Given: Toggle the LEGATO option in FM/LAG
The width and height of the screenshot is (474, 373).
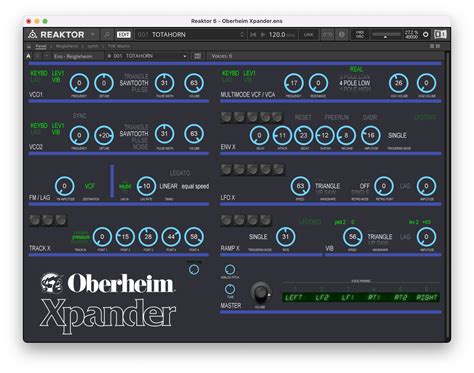Looking at the screenshot, I should pyautogui.click(x=180, y=173).
